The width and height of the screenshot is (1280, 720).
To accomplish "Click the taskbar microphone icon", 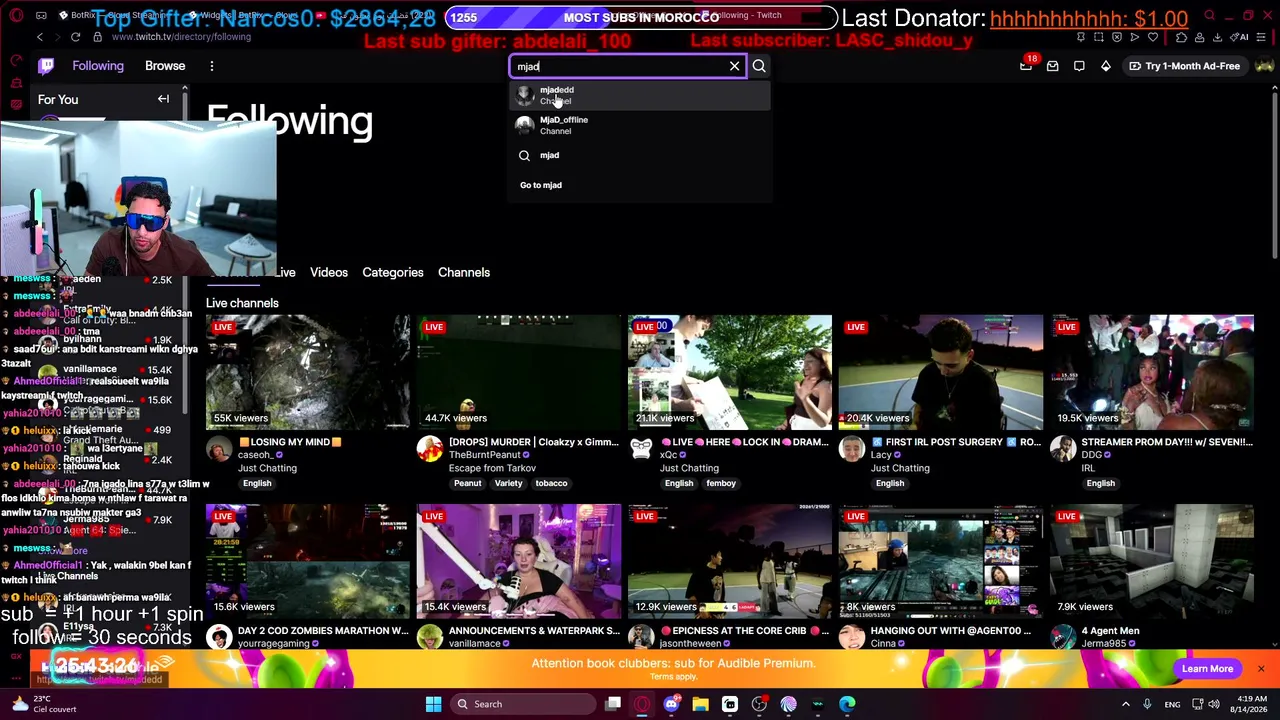I will click(1147, 704).
